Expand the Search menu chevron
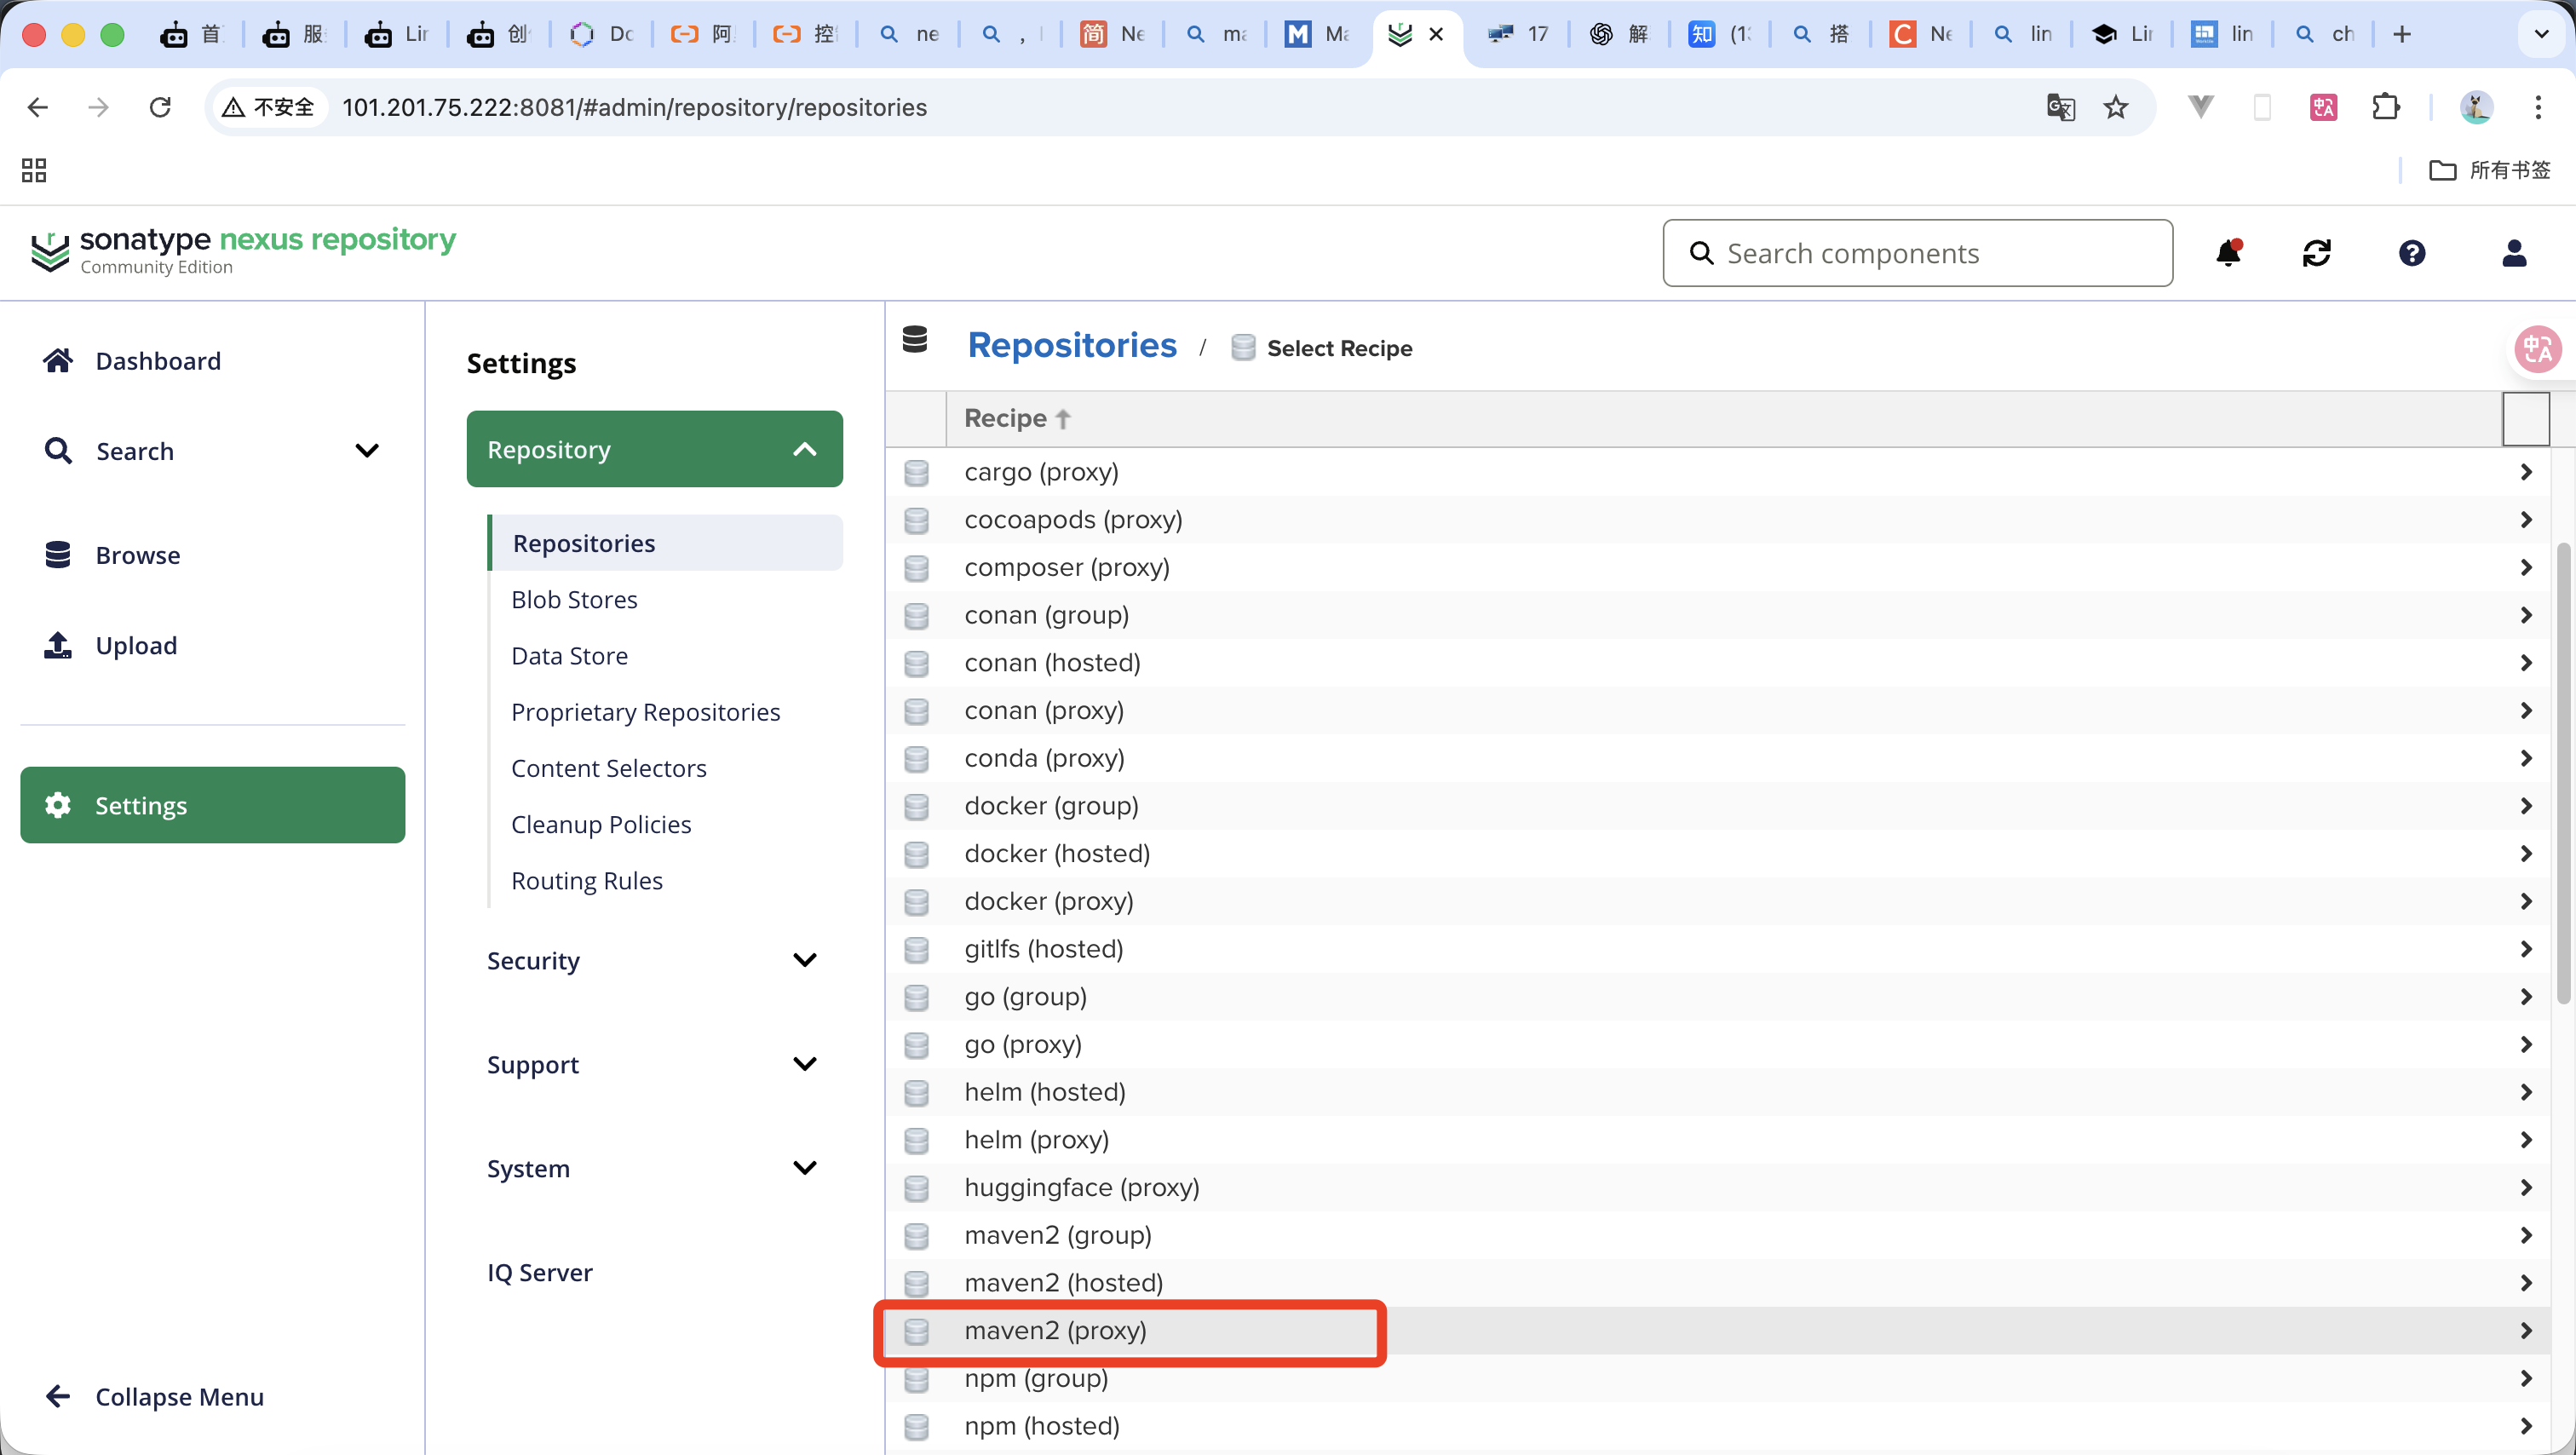 (x=367, y=451)
